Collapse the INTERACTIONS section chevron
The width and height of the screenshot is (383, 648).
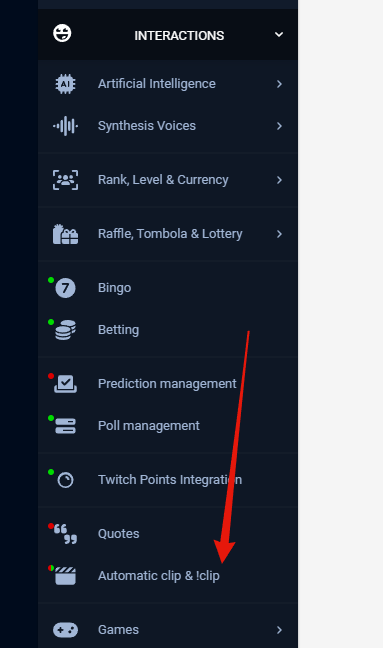[x=279, y=35]
